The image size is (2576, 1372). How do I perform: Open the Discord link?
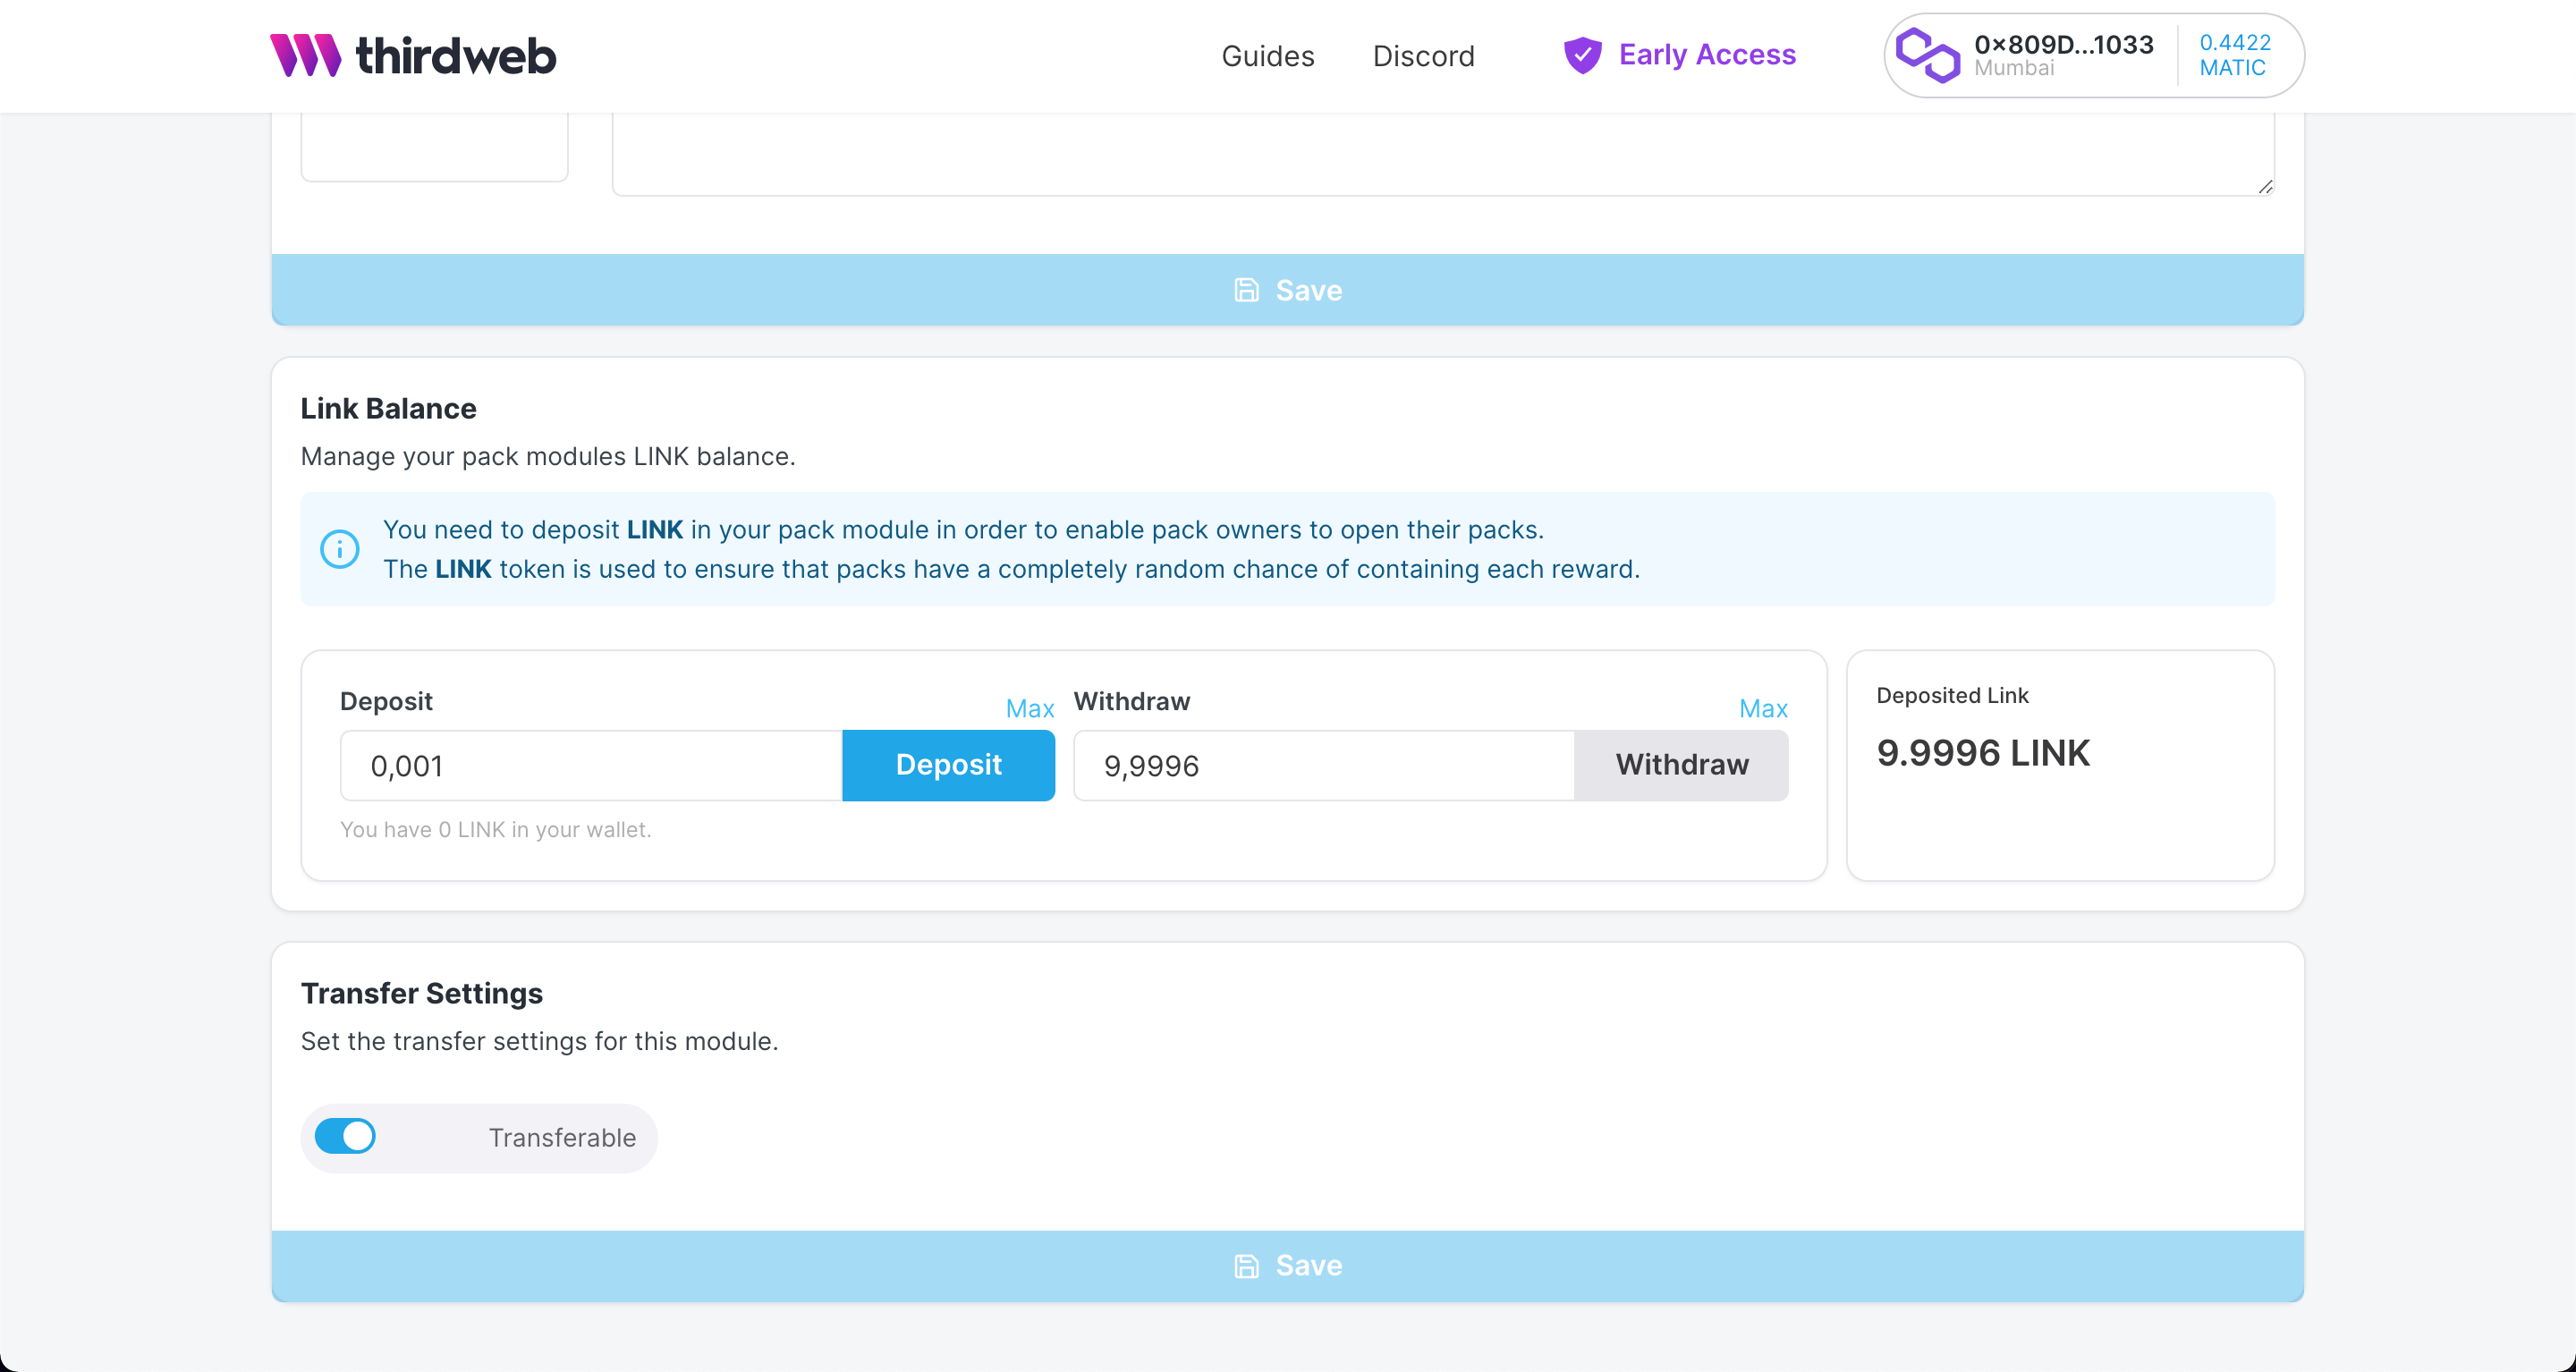click(1423, 56)
